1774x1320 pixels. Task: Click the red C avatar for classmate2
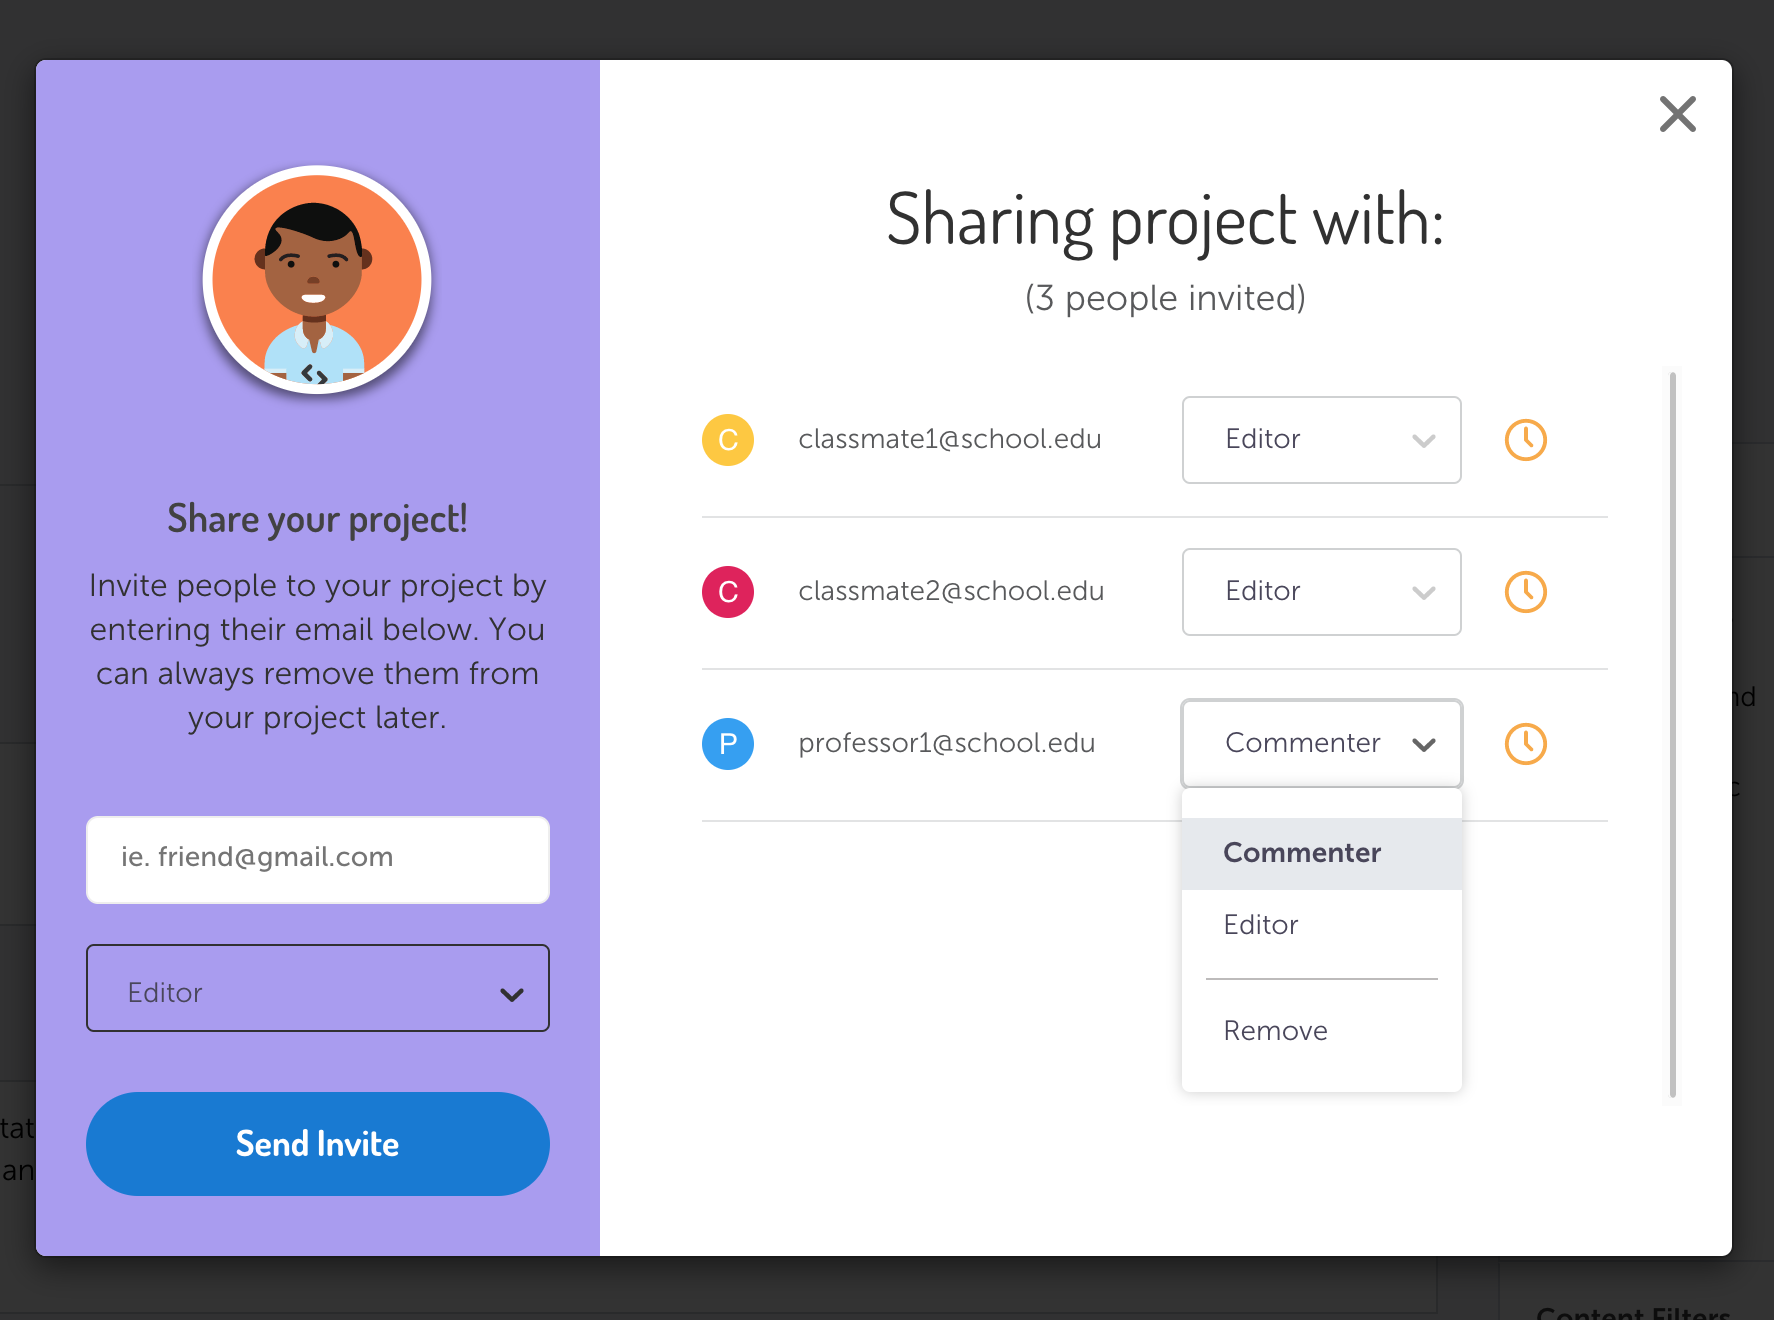[x=728, y=592]
